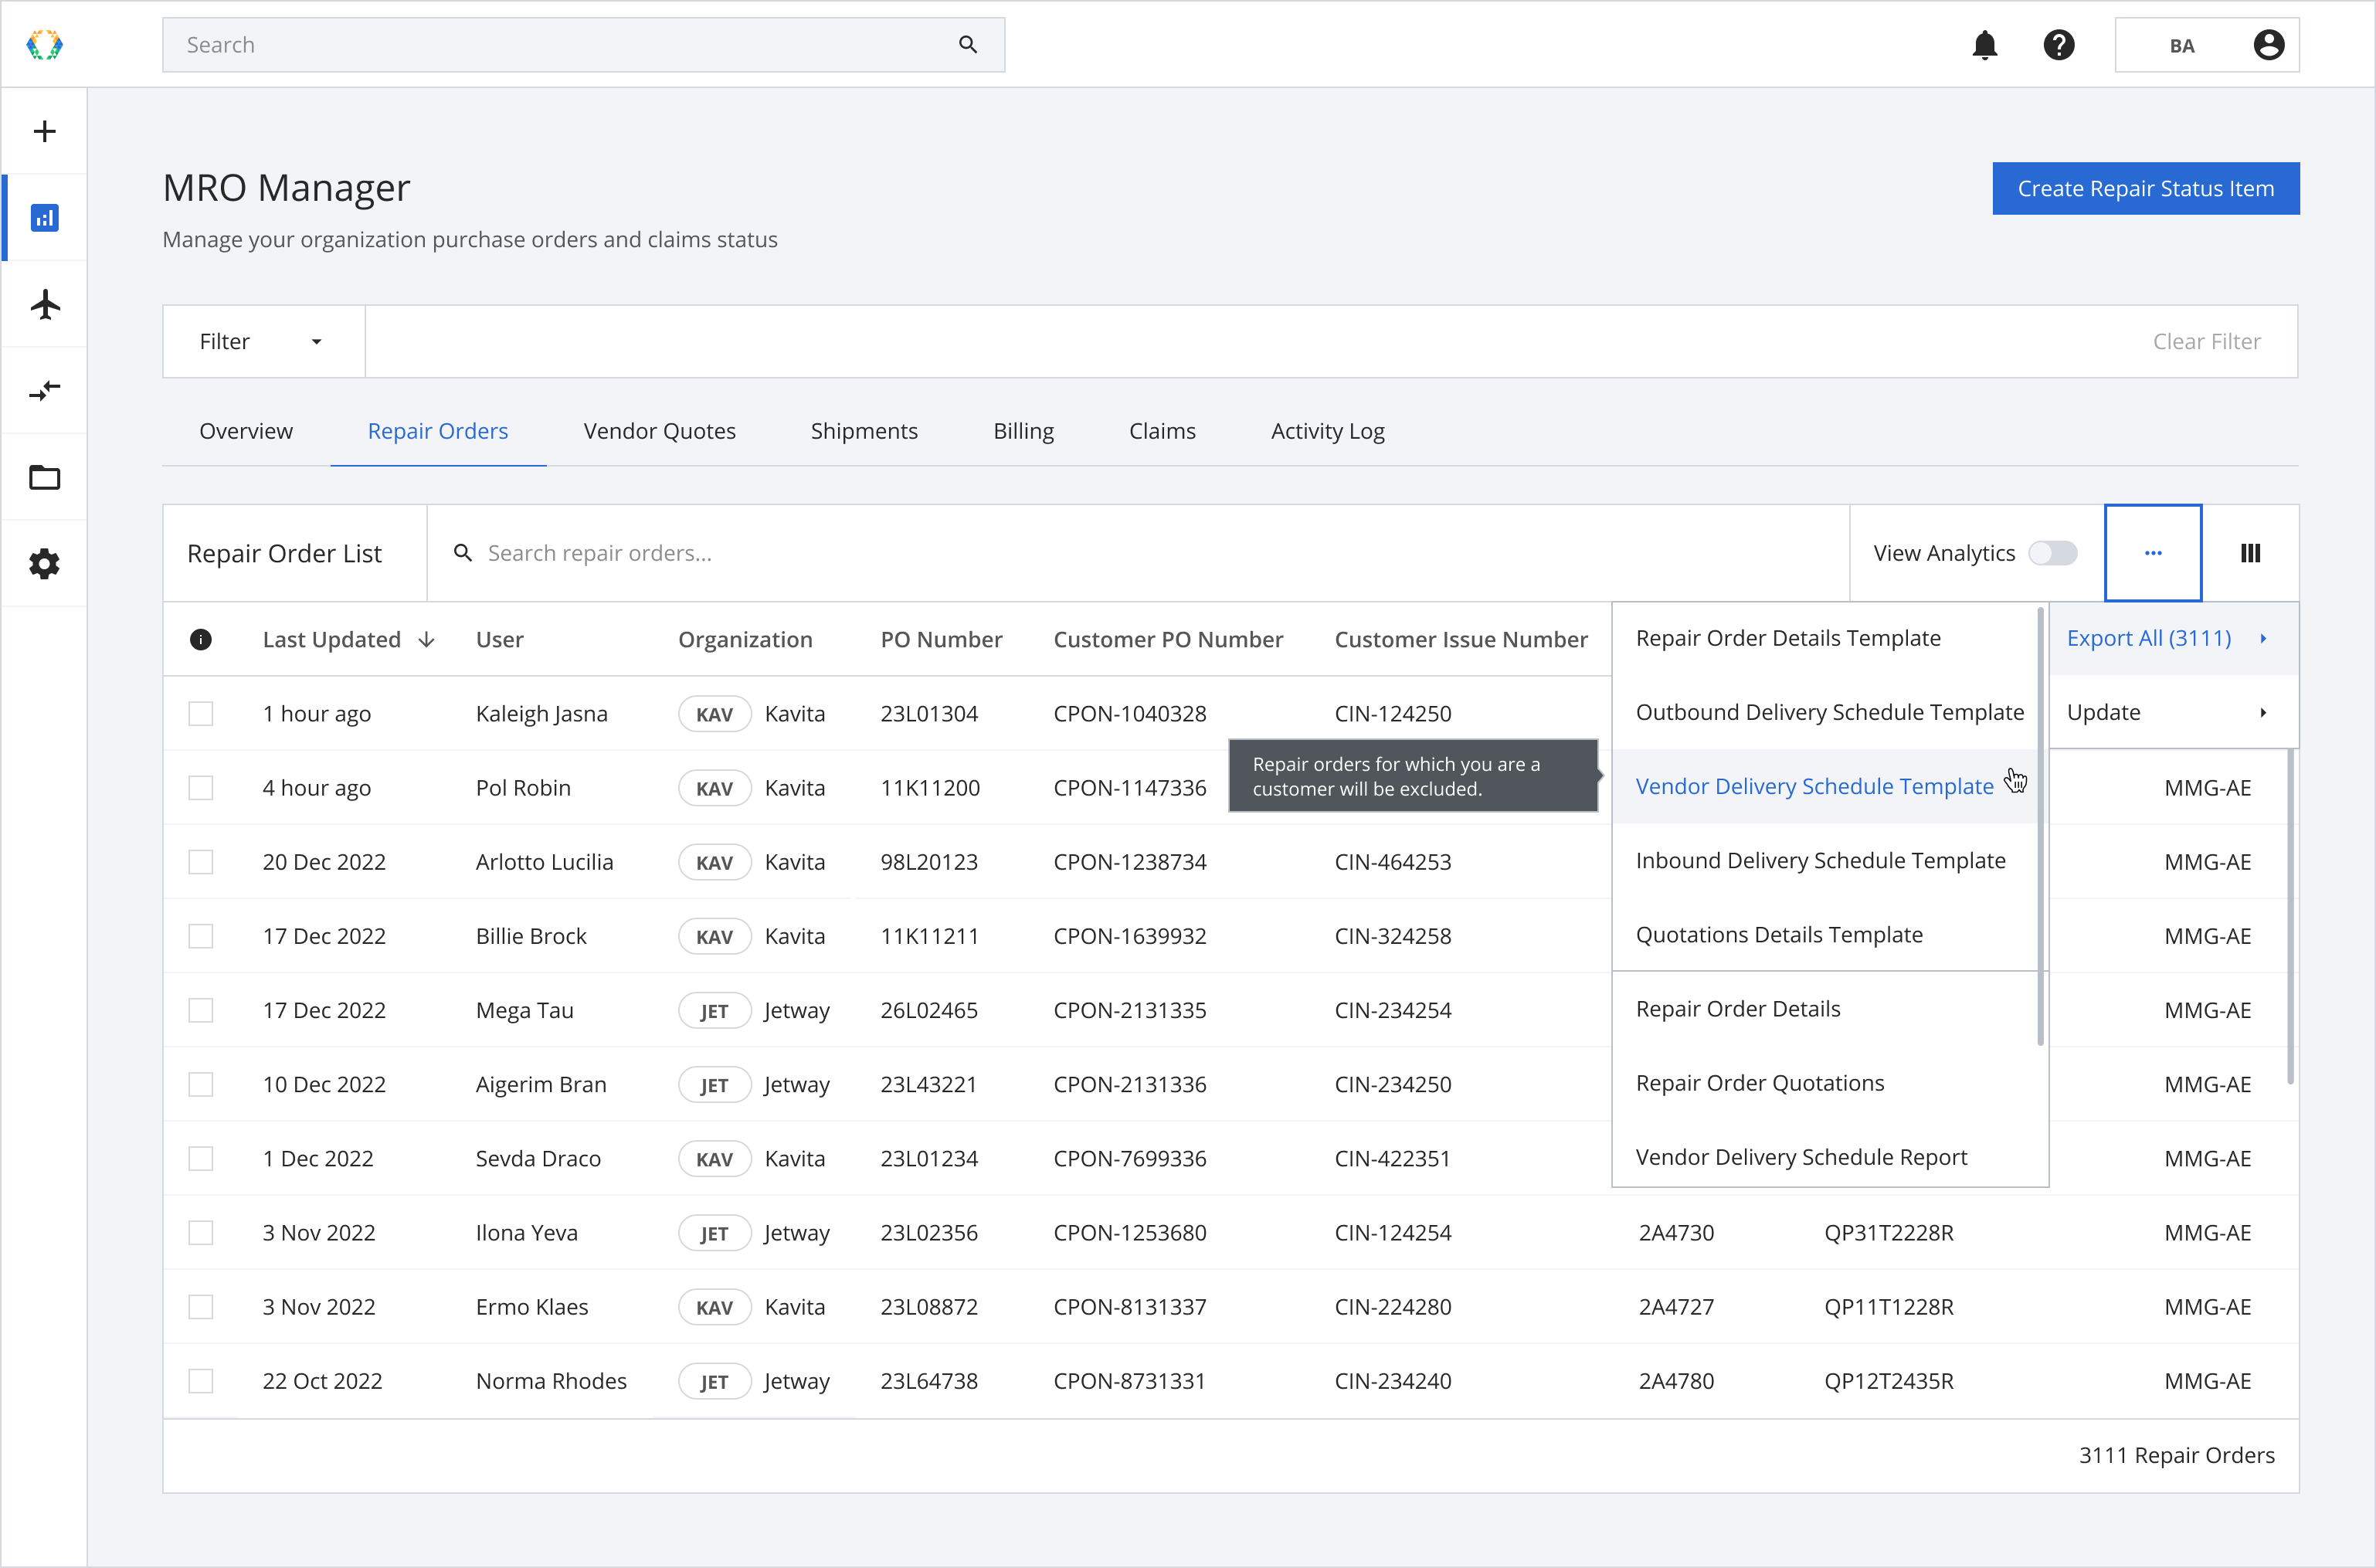
Task: Expand the Update submenu
Action: point(2174,712)
